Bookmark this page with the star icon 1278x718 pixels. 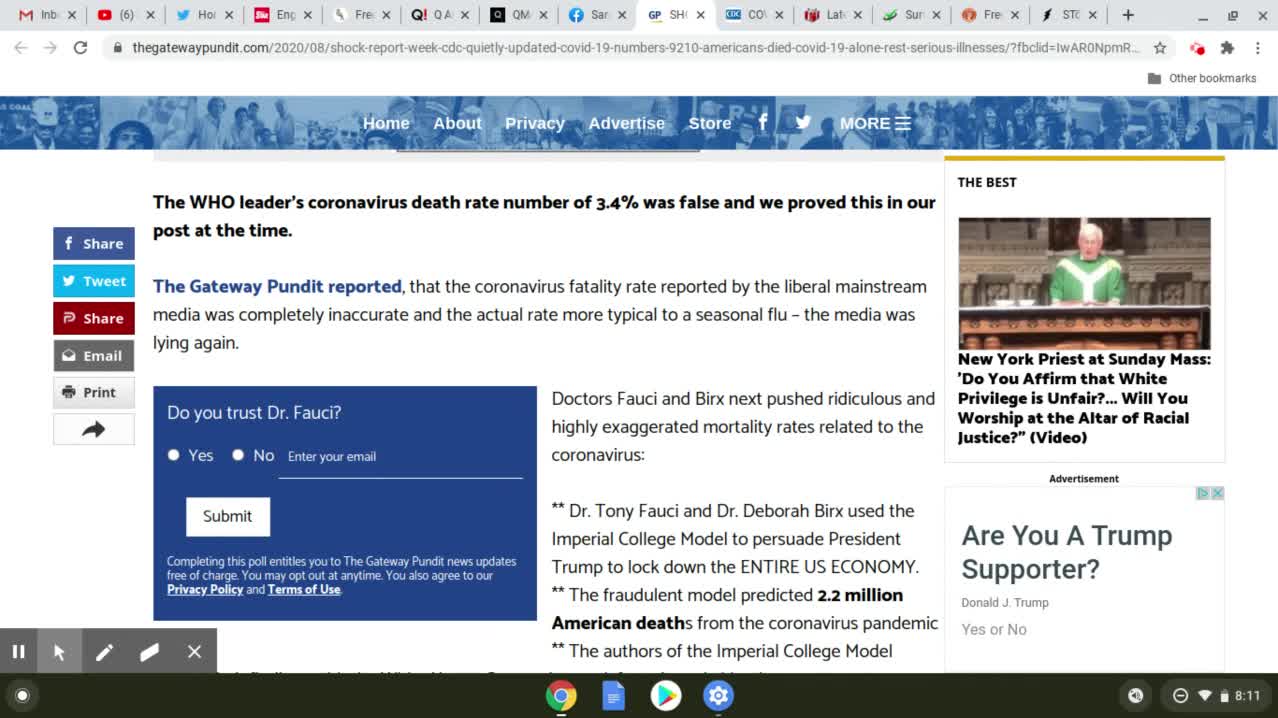click(x=1160, y=47)
